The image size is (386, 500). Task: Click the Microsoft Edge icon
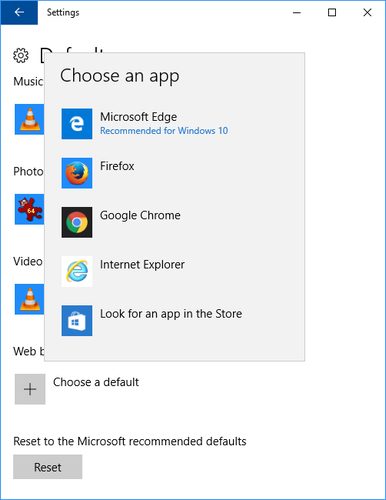pos(77,124)
